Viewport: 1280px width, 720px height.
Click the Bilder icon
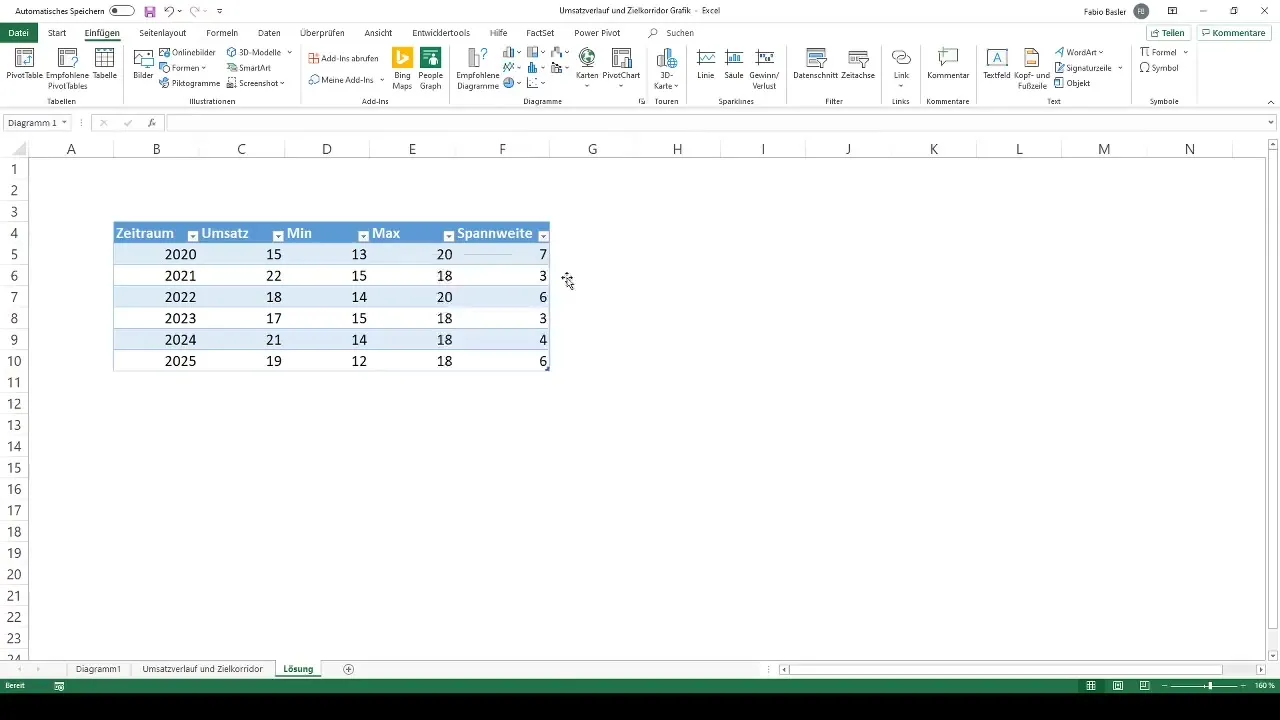click(x=143, y=66)
